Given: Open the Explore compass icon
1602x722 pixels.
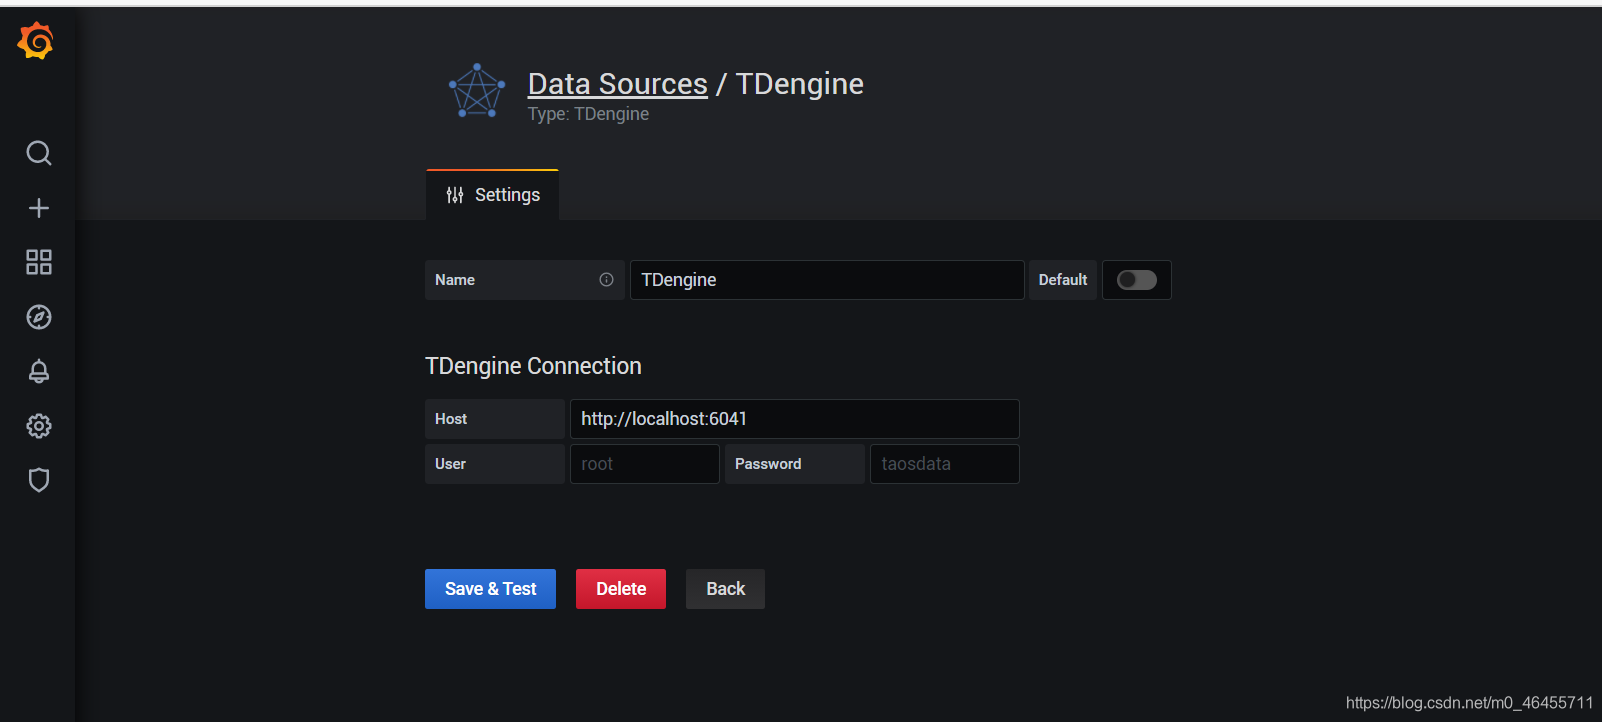Looking at the screenshot, I should pyautogui.click(x=39, y=317).
